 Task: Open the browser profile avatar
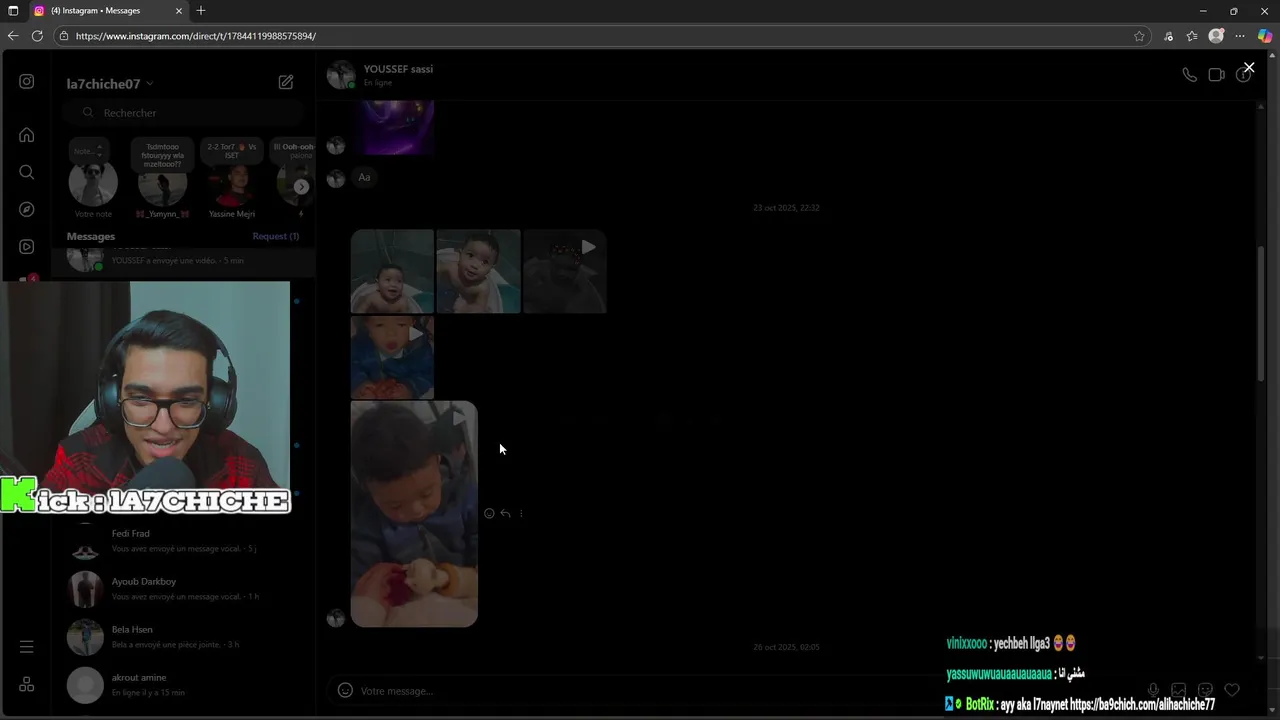[x=1216, y=36]
